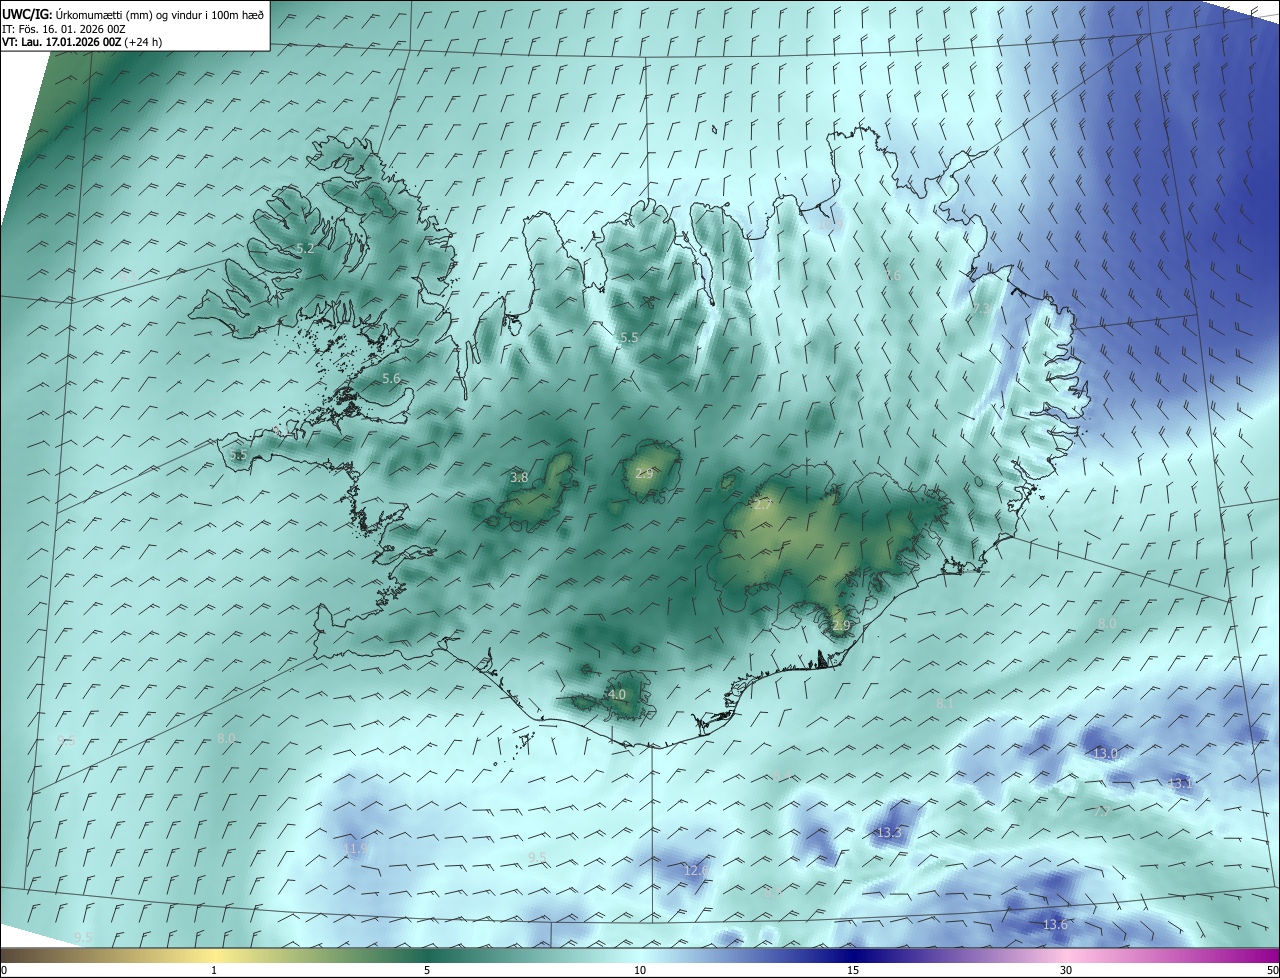This screenshot has height=978, width=1280.
Task: Click the 5.6 value label on the map
Action: [391, 379]
